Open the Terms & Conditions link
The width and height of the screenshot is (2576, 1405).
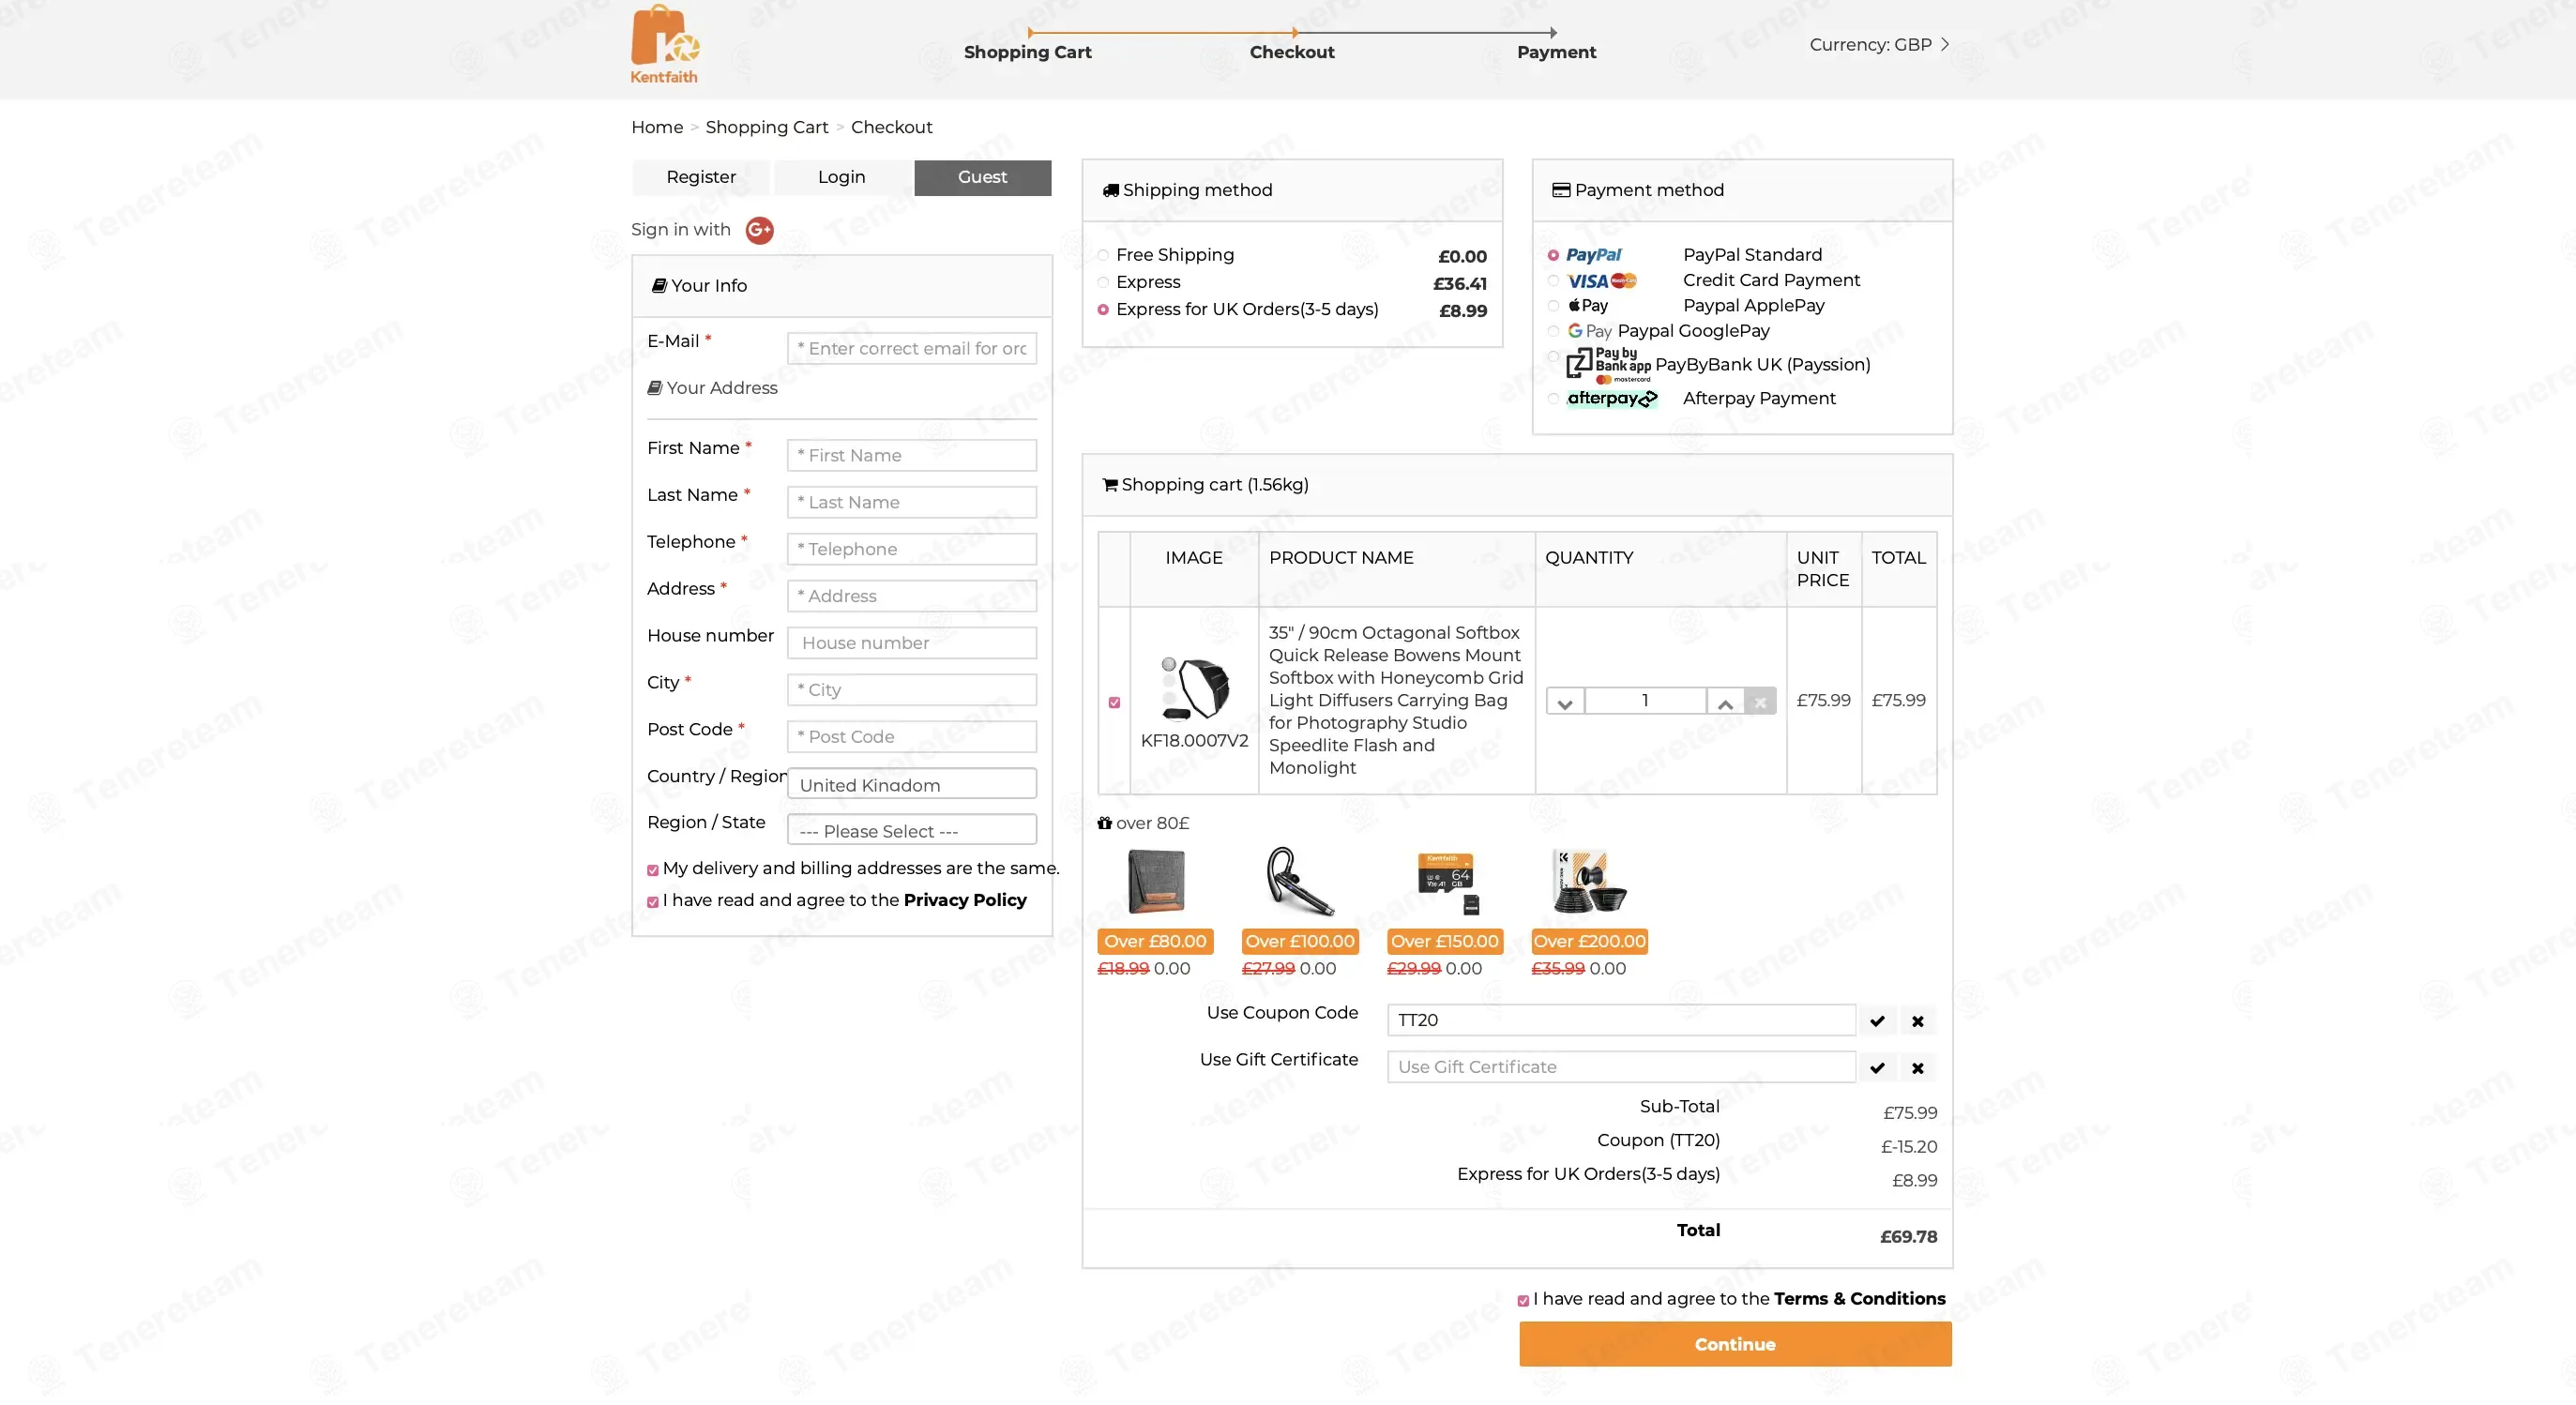pos(1859,1299)
